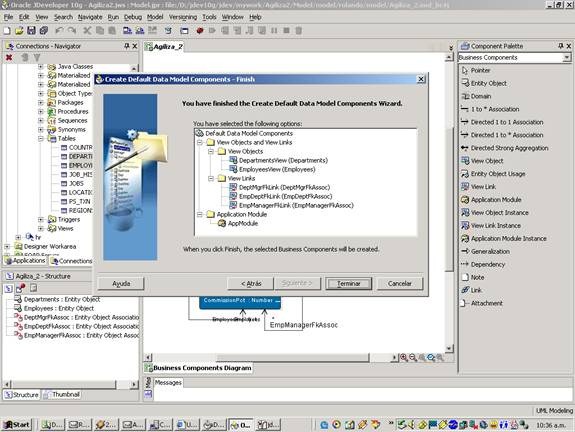Select Link item in Component Palette

pyautogui.click(x=472, y=290)
